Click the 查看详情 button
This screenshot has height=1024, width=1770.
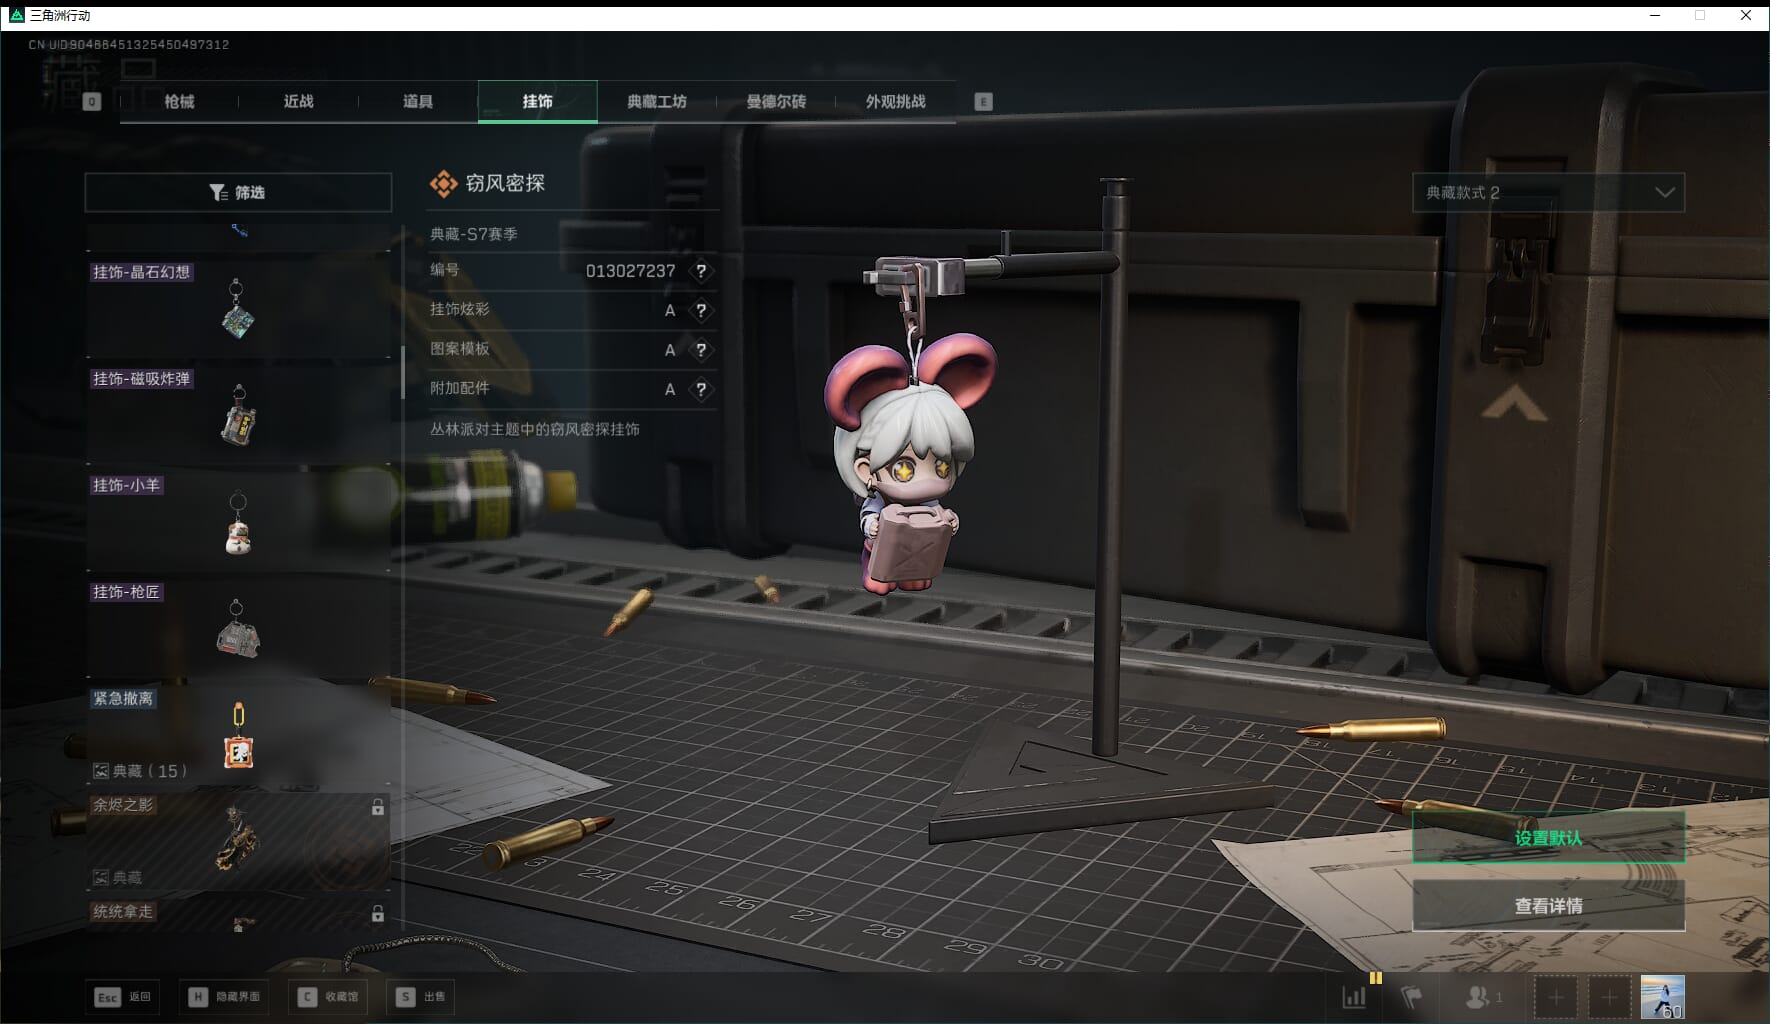click(1548, 906)
